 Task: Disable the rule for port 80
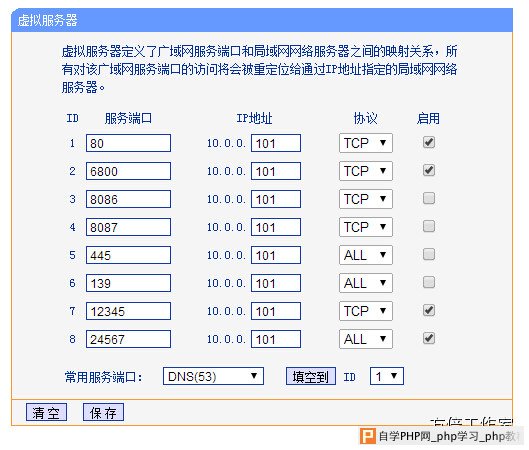[429, 142]
